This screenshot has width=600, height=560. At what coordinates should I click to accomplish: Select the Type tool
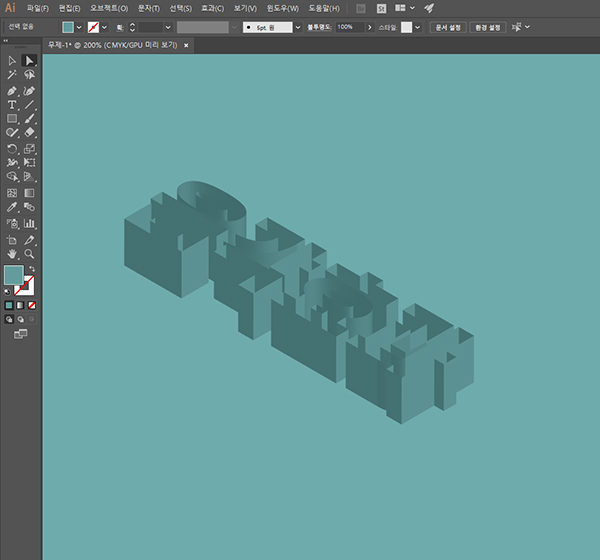point(12,104)
